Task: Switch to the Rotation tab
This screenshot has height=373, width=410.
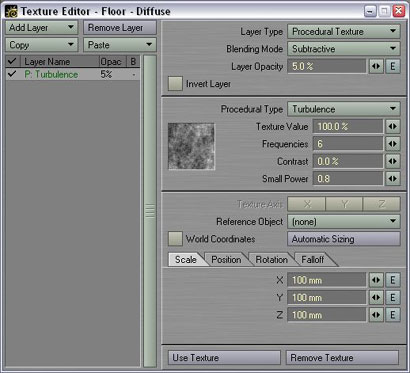Action: pos(272,259)
